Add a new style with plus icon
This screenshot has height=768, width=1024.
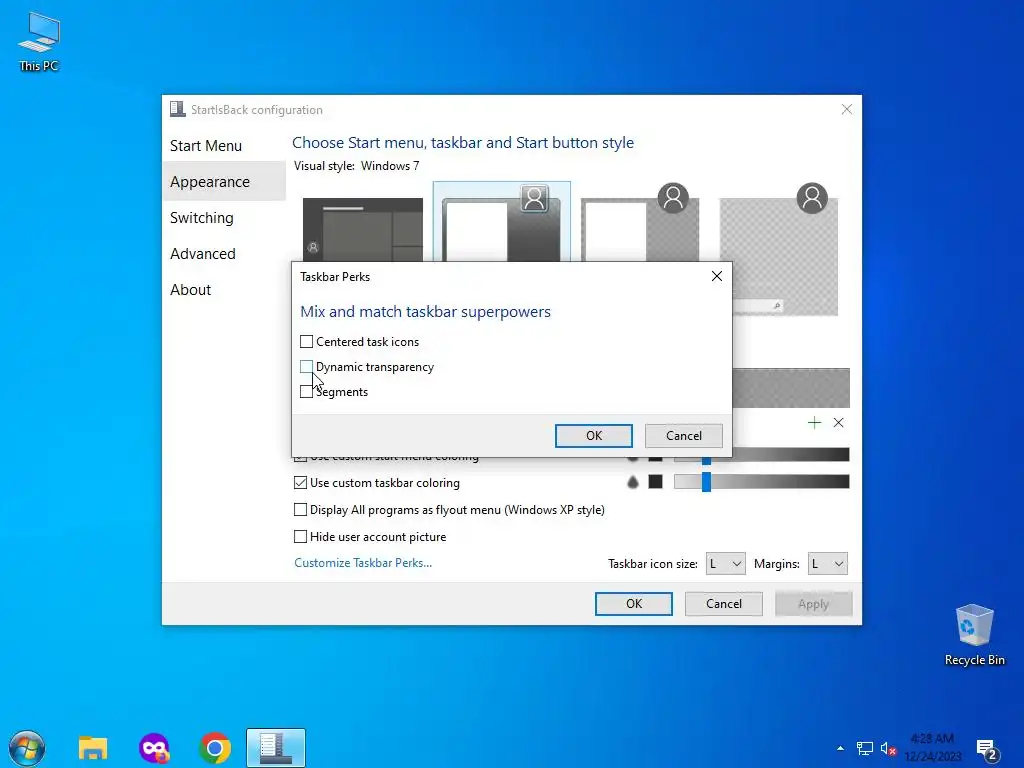pos(814,423)
